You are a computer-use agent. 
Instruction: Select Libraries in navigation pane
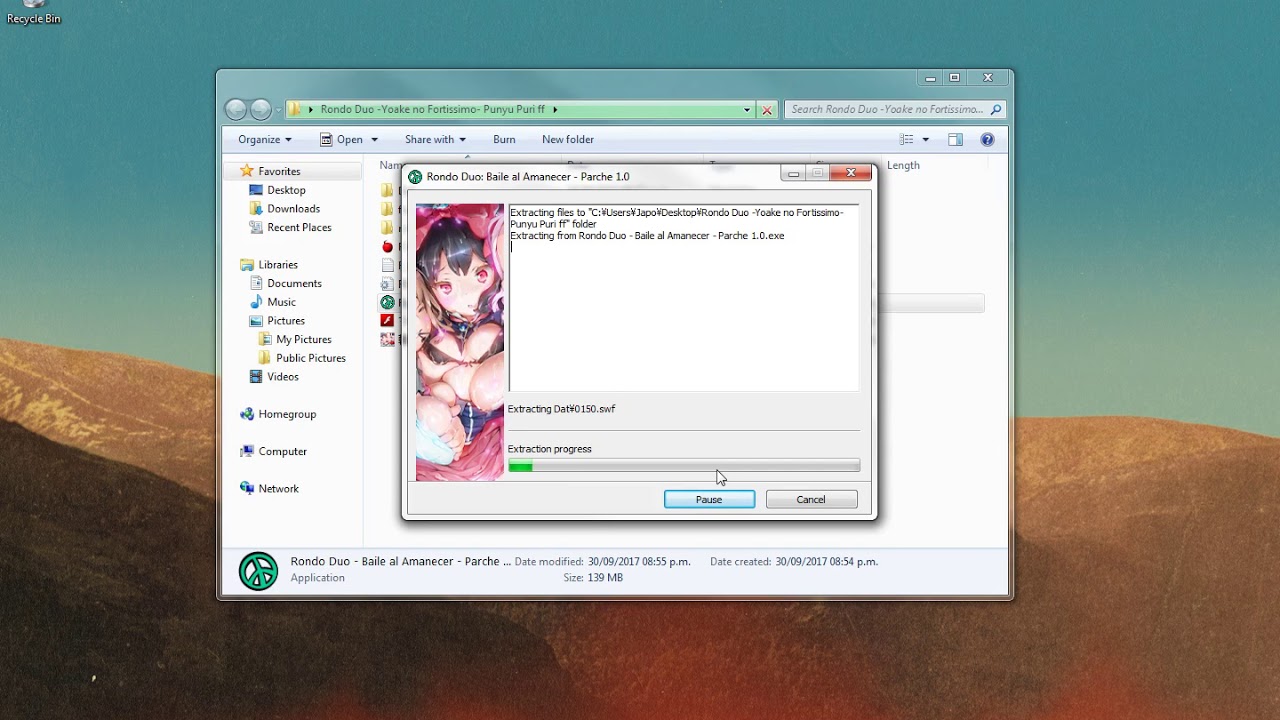pos(278,265)
